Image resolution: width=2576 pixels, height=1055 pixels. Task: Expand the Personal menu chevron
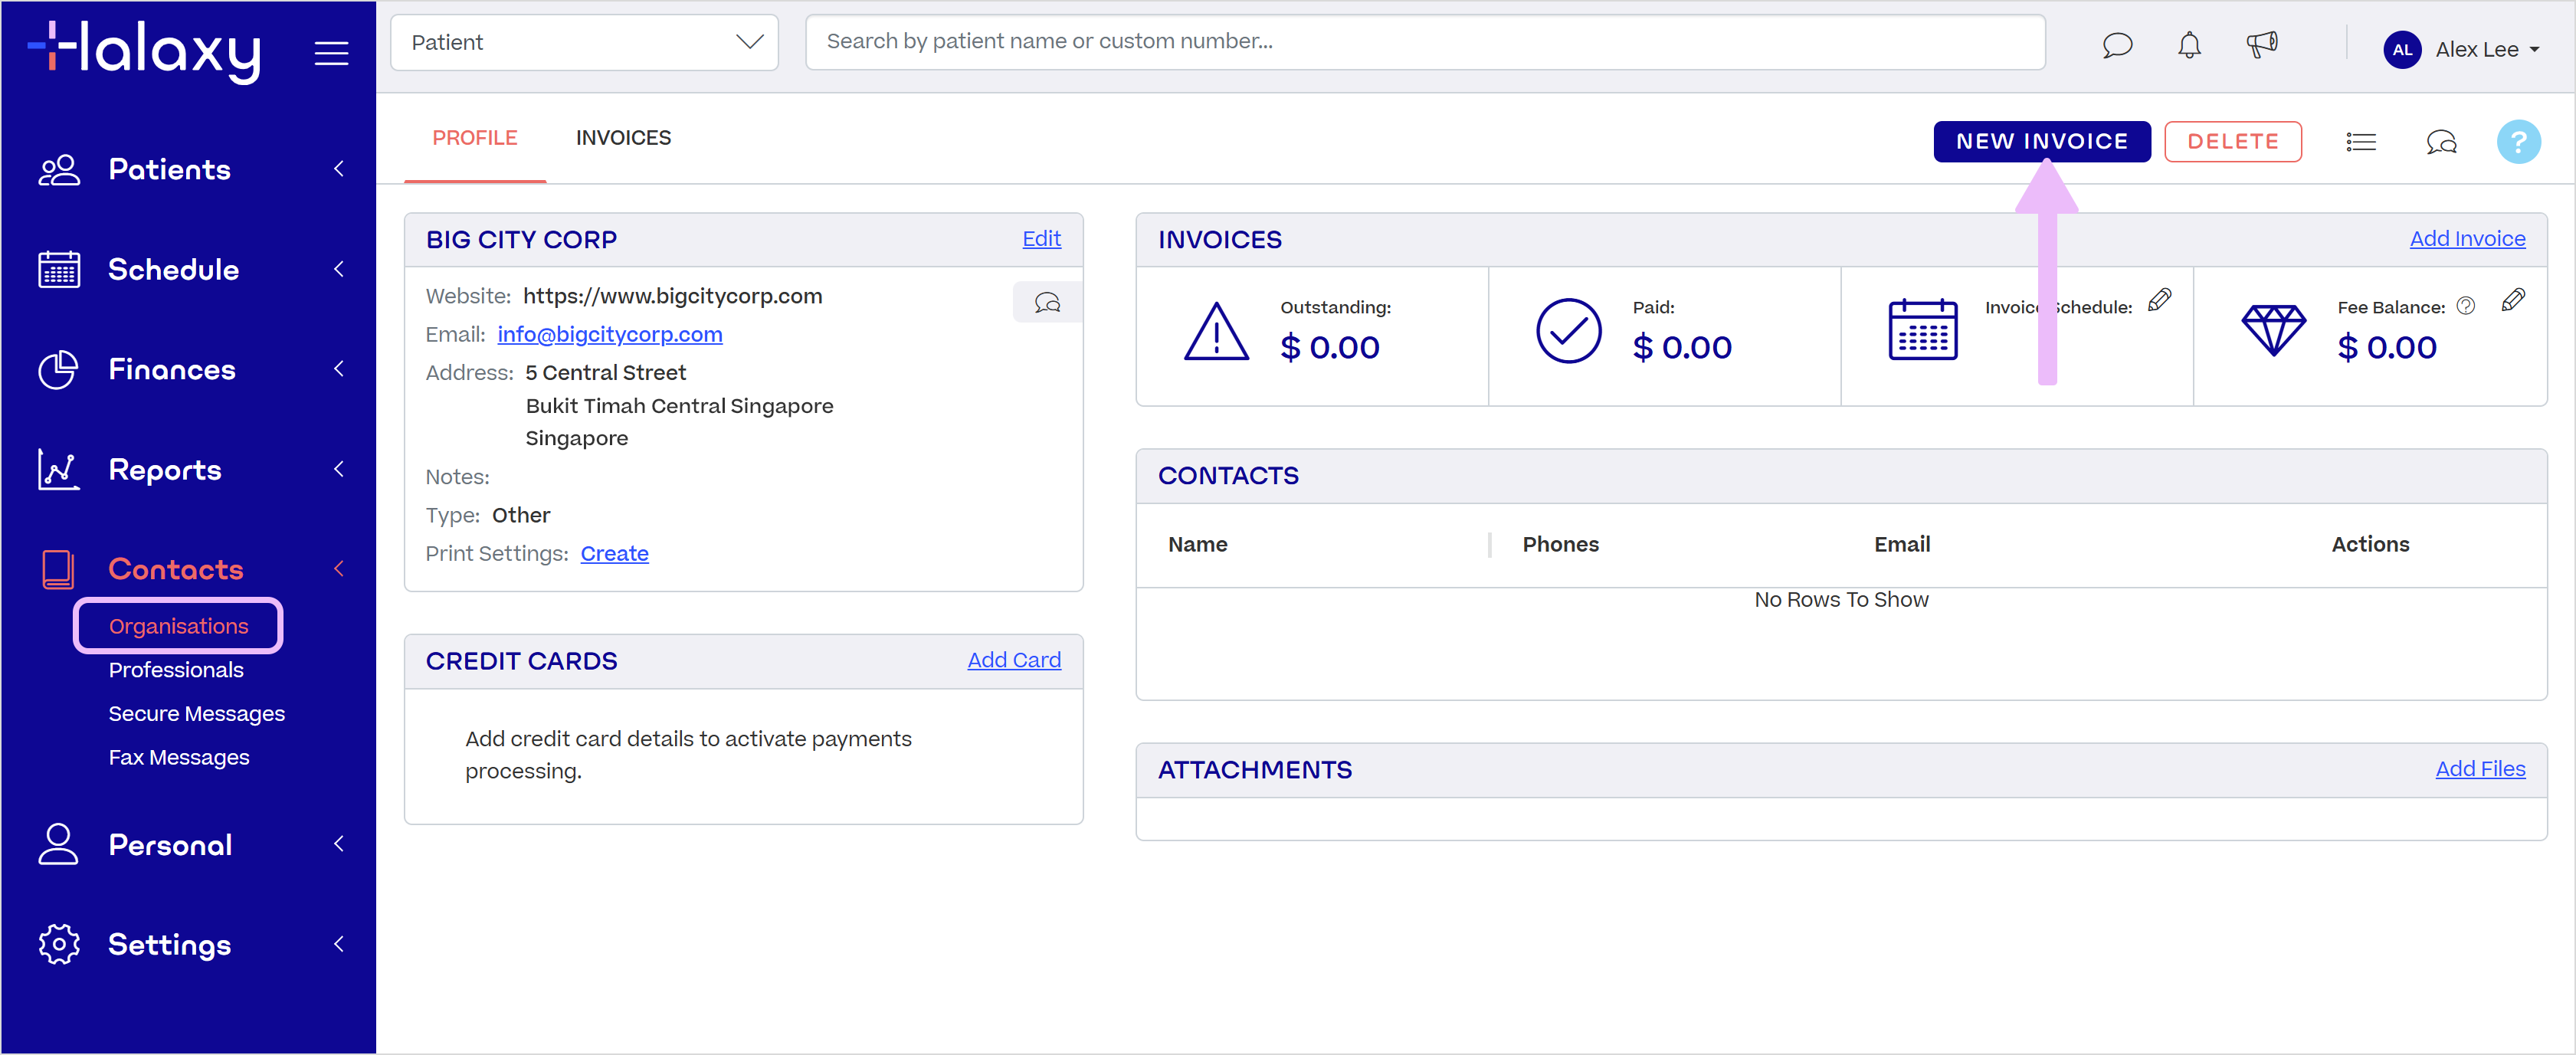point(339,844)
